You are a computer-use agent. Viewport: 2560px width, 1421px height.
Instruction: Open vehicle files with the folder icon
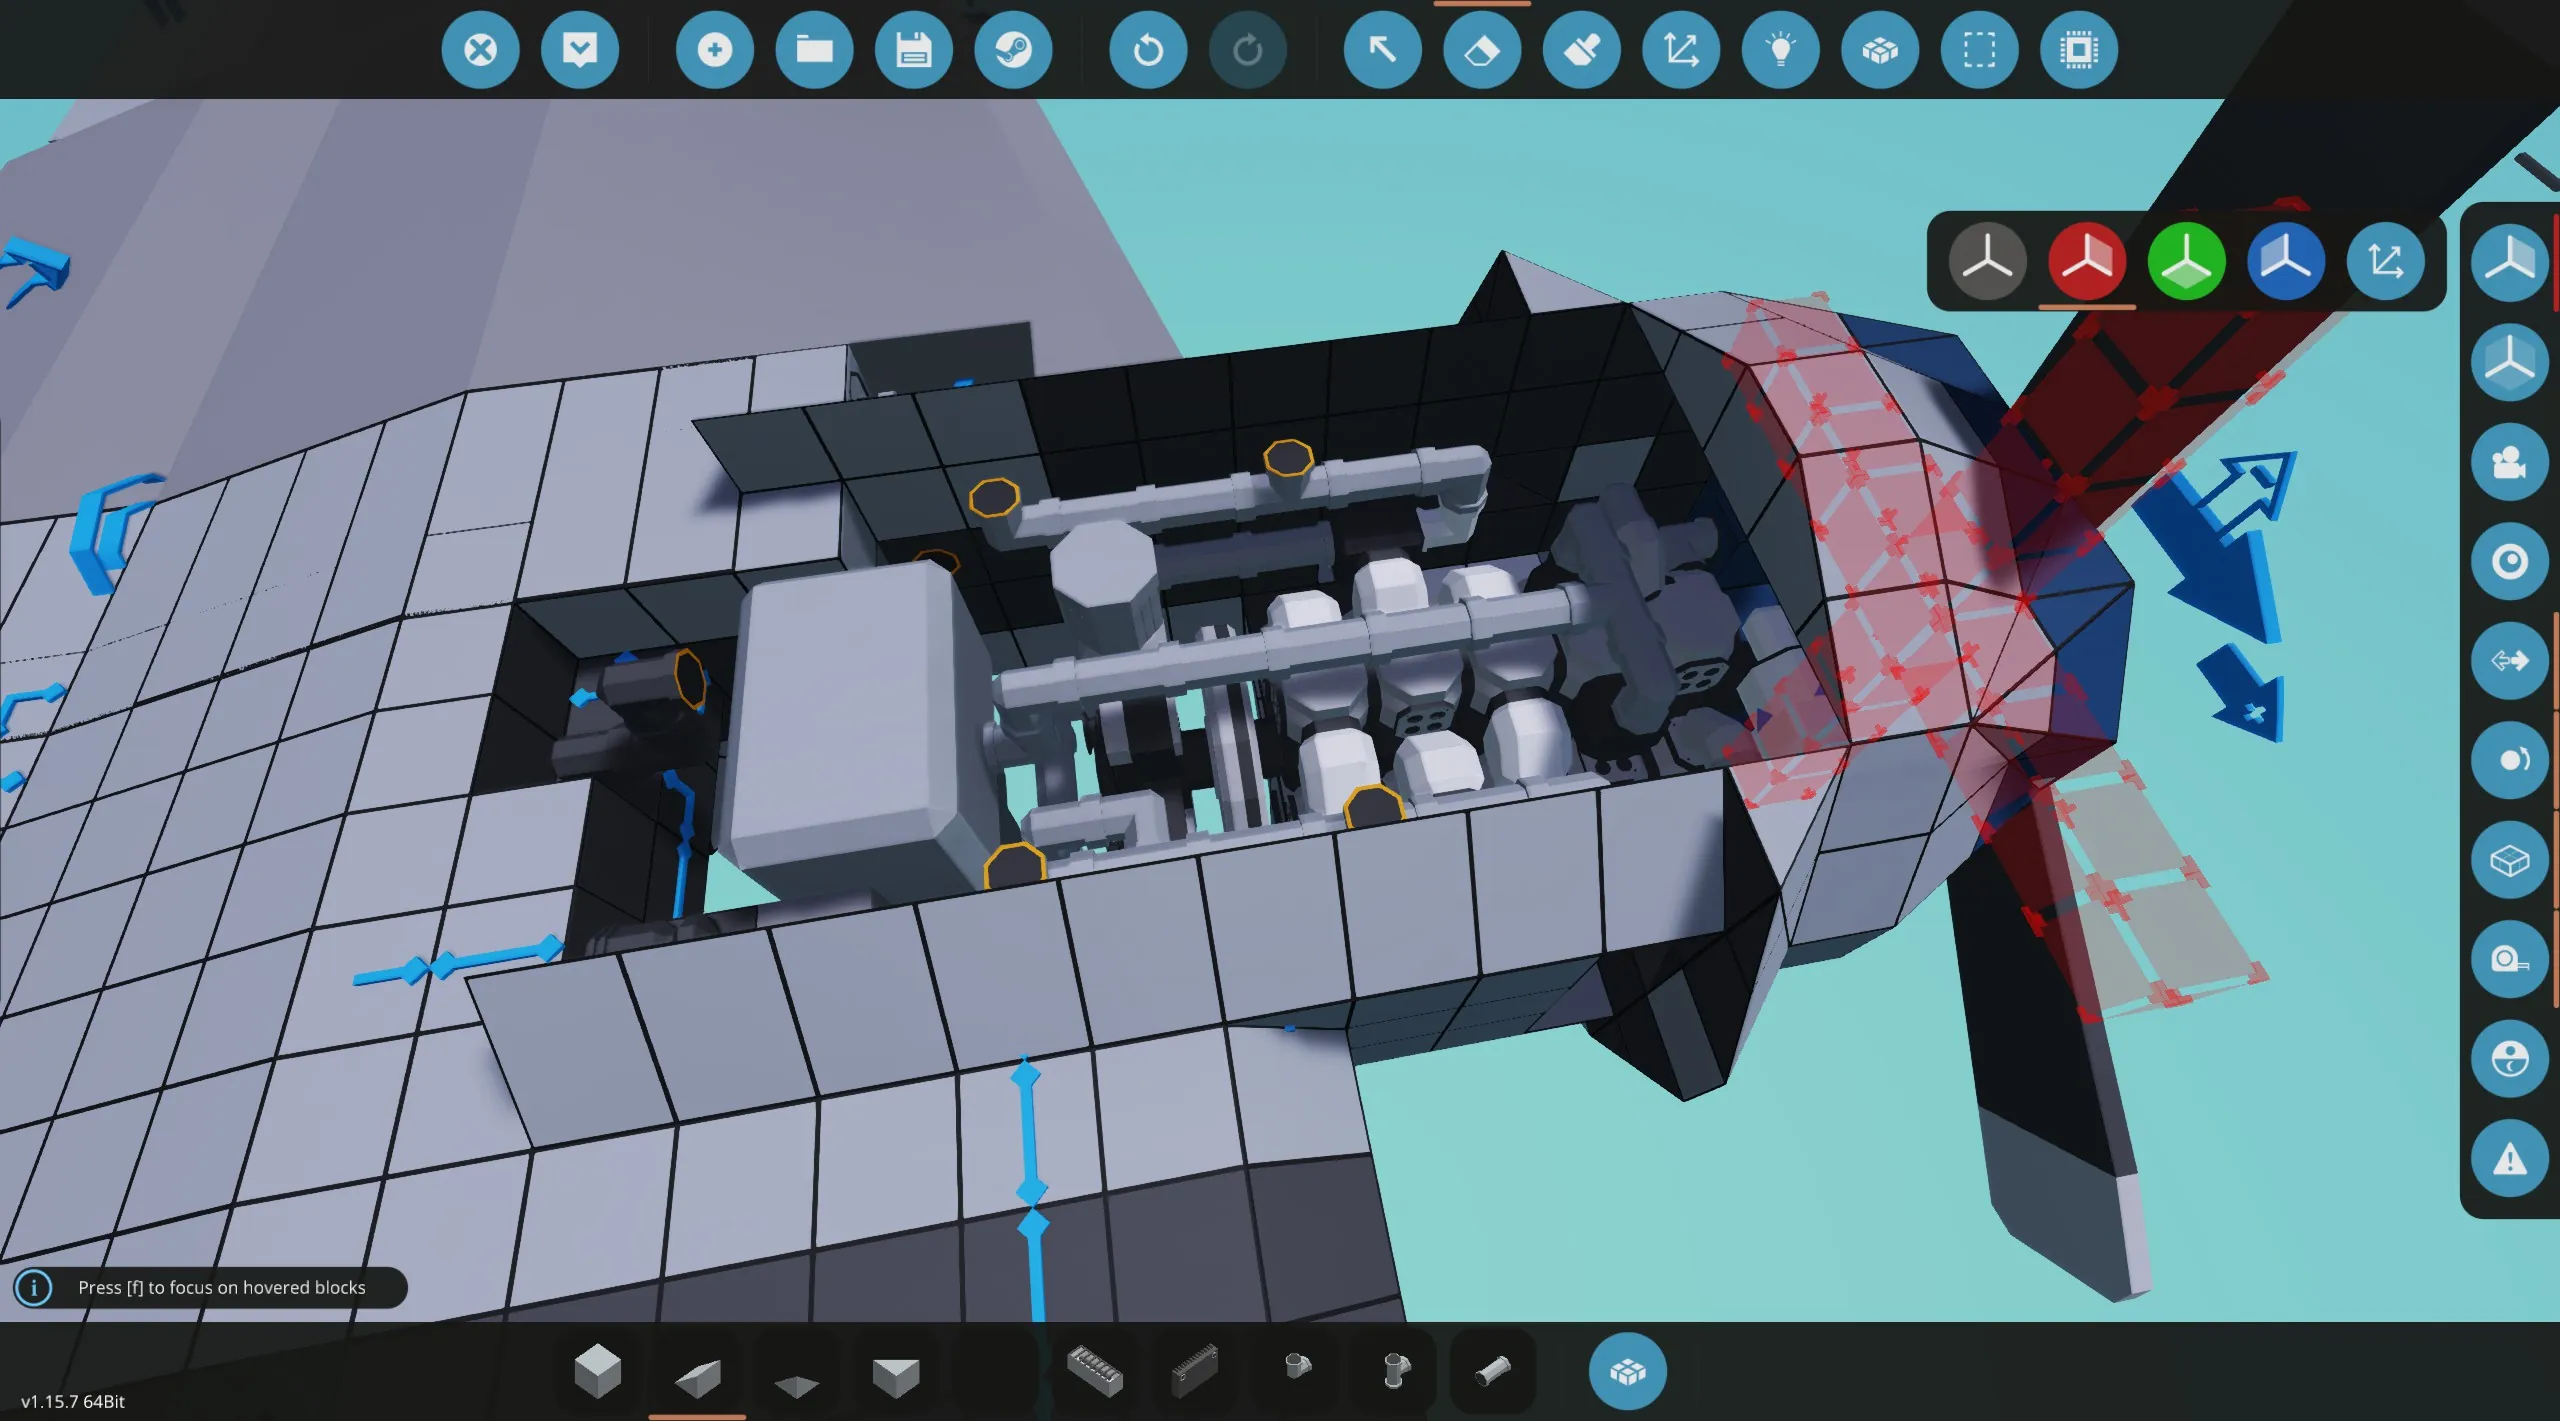(814, 50)
